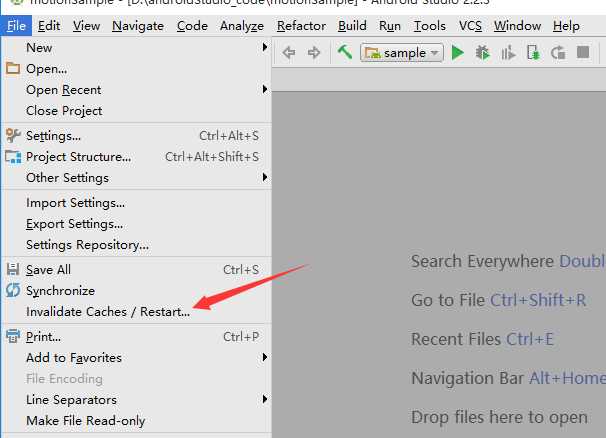606x438 pixels.
Task: Click the Back navigation arrow icon
Action: coord(289,52)
